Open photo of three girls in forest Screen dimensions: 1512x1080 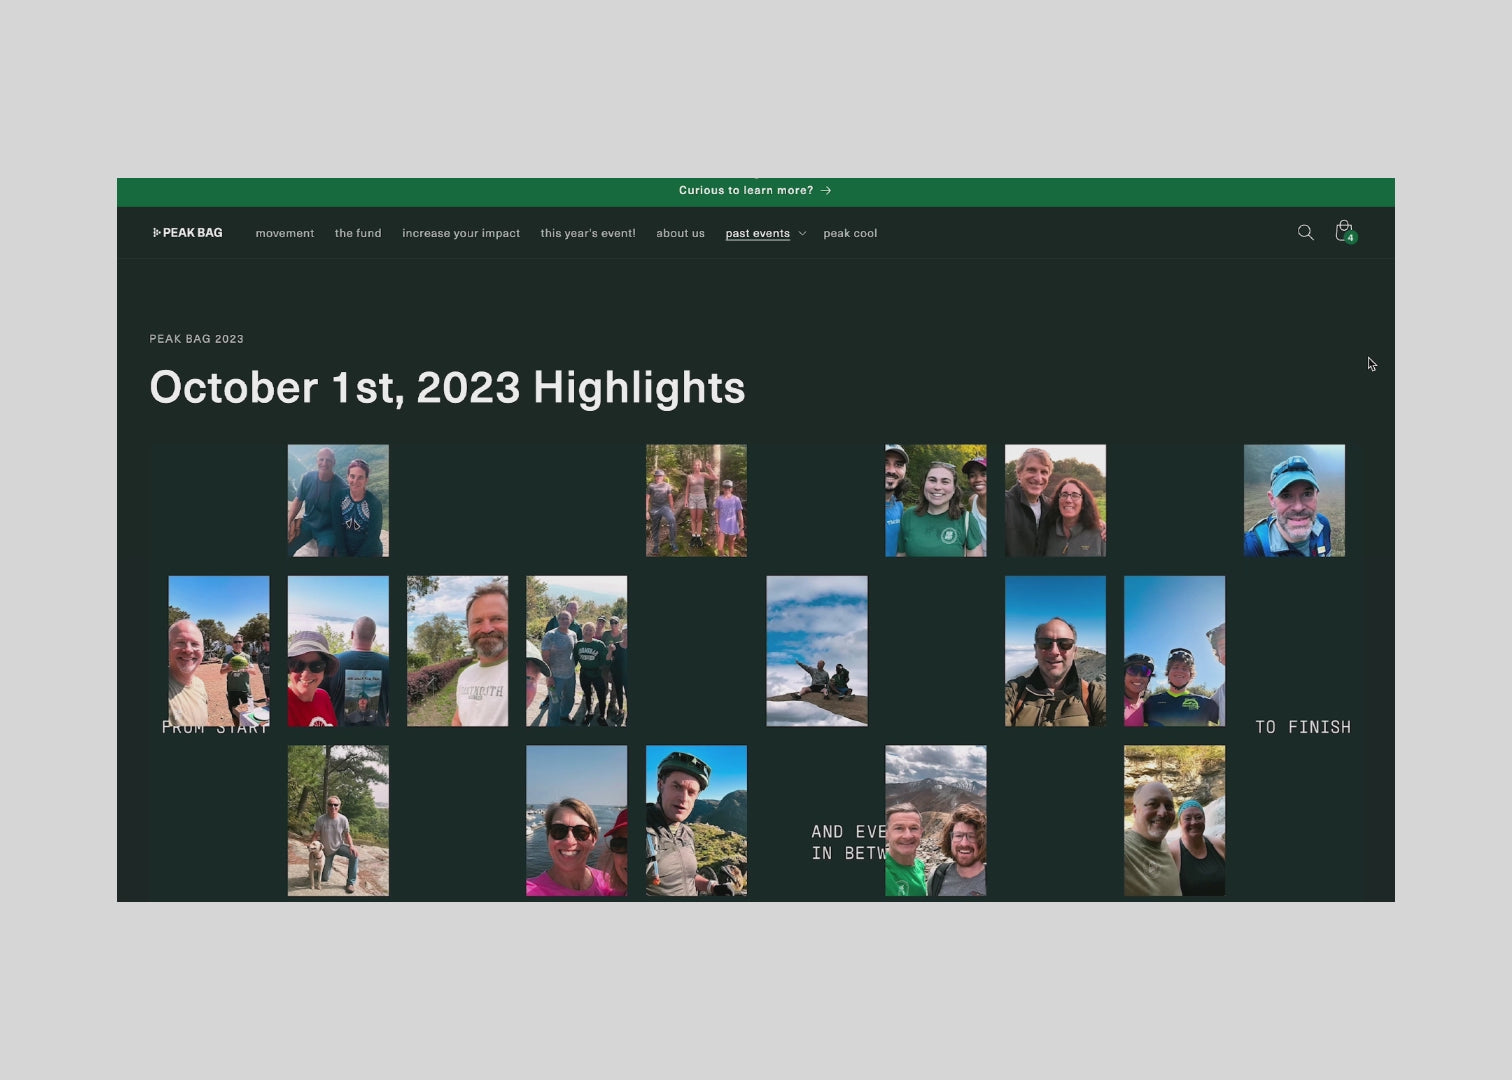pos(696,500)
